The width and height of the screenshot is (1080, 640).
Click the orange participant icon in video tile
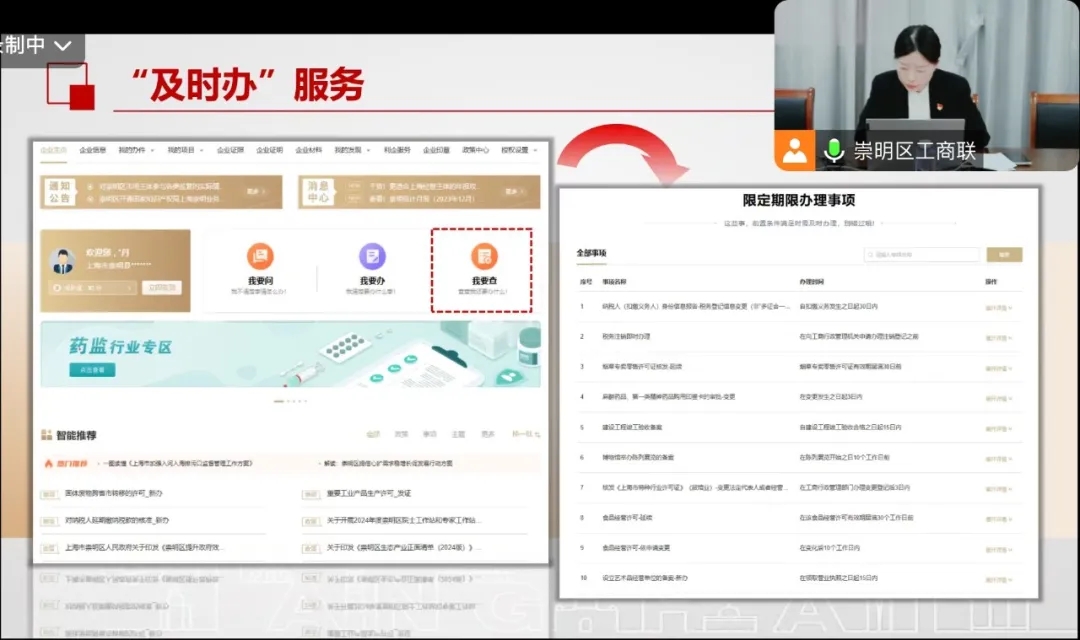point(795,151)
